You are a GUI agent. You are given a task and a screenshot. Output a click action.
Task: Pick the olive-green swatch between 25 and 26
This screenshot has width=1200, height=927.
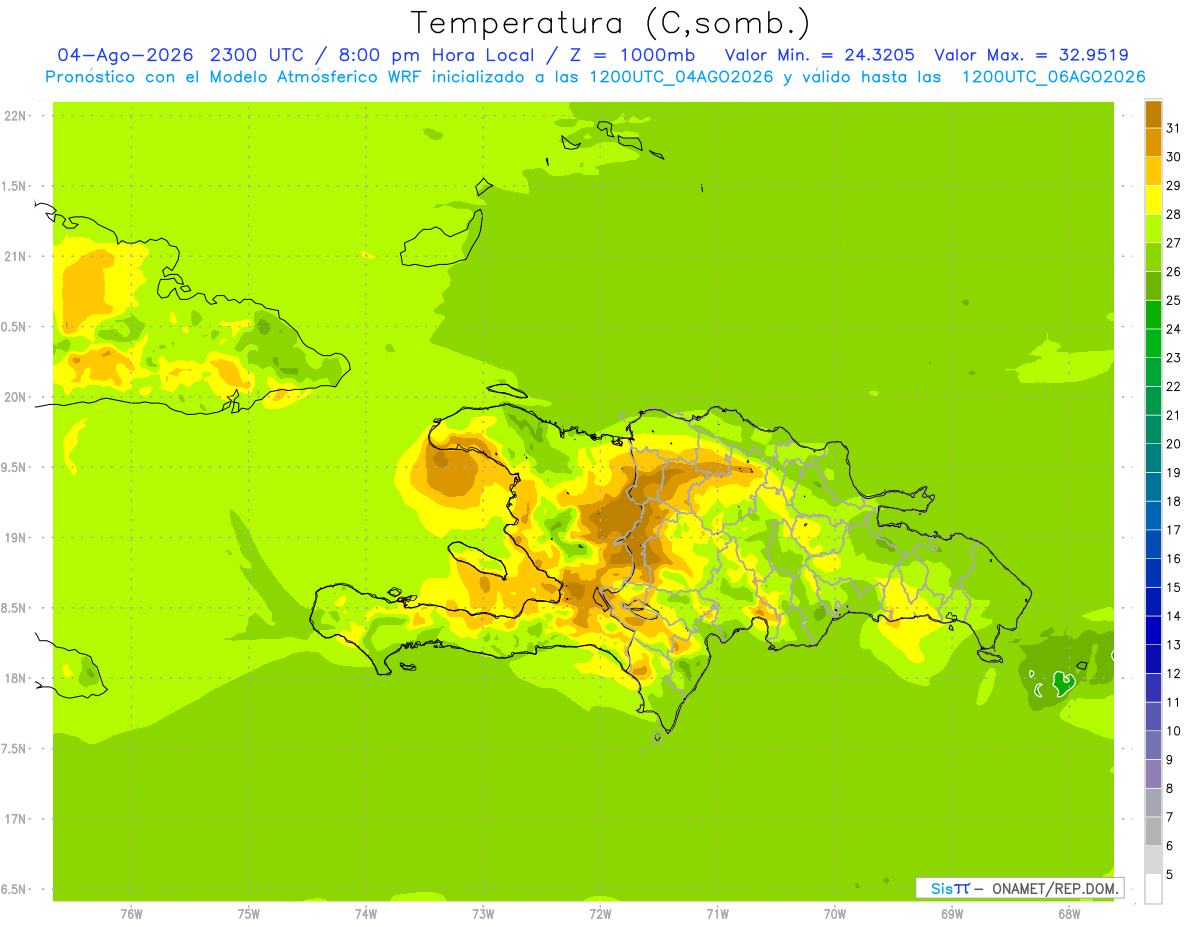[1153, 286]
